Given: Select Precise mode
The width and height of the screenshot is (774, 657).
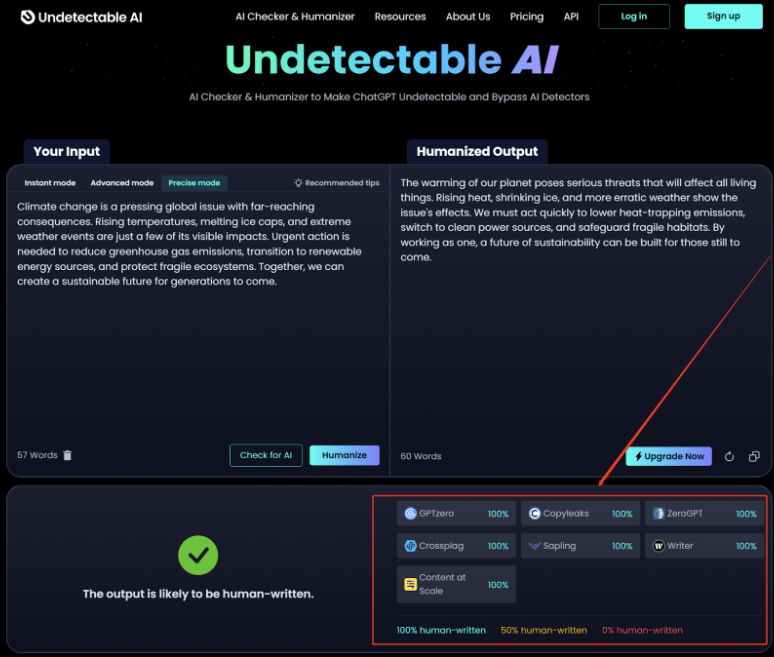Looking at the screenshot, I should (x=194, y=183).
